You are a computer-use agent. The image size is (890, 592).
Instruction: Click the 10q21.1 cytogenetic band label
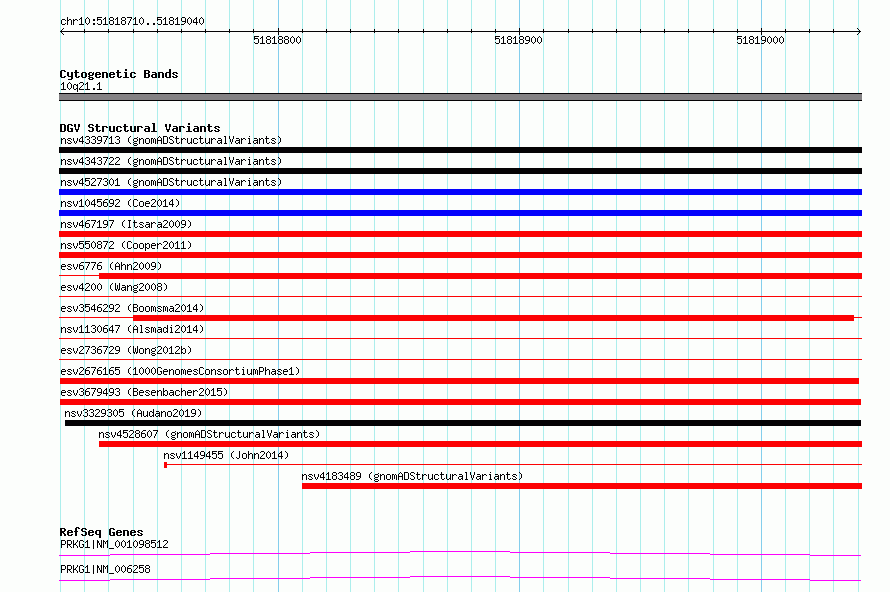[x=81, y=86]
